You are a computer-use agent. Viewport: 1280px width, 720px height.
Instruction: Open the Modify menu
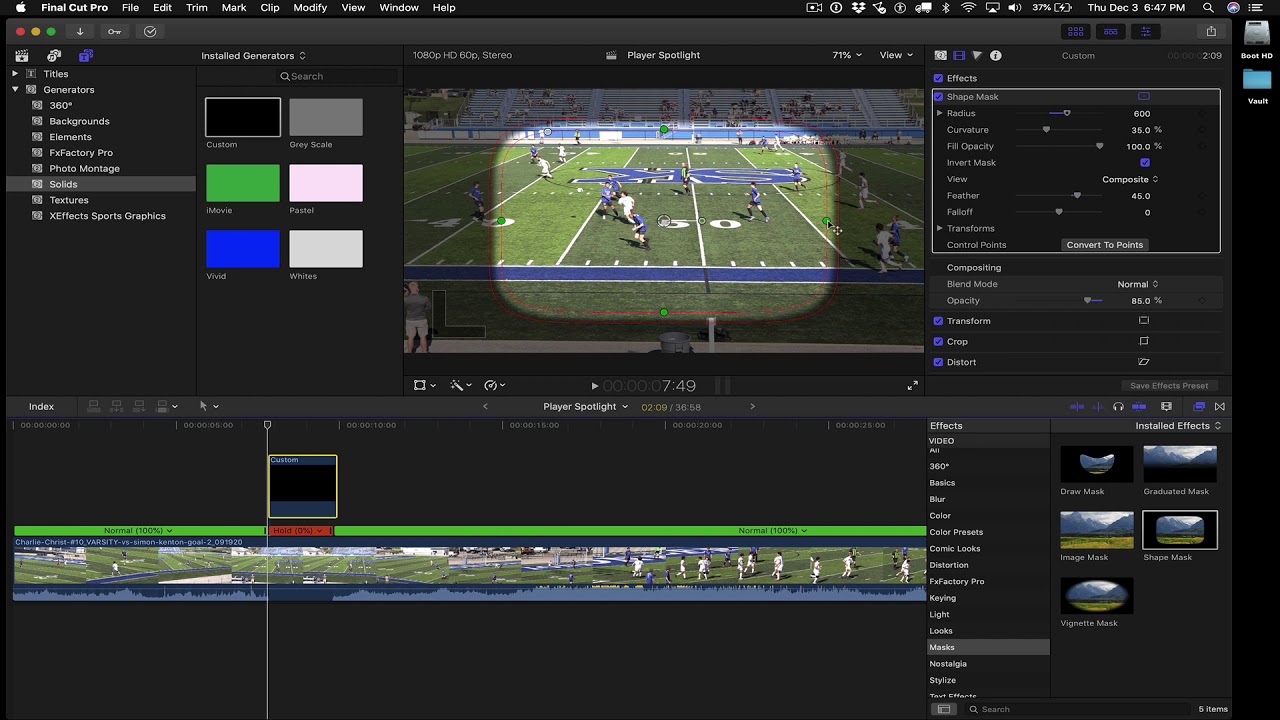click(x=310, y=8)
